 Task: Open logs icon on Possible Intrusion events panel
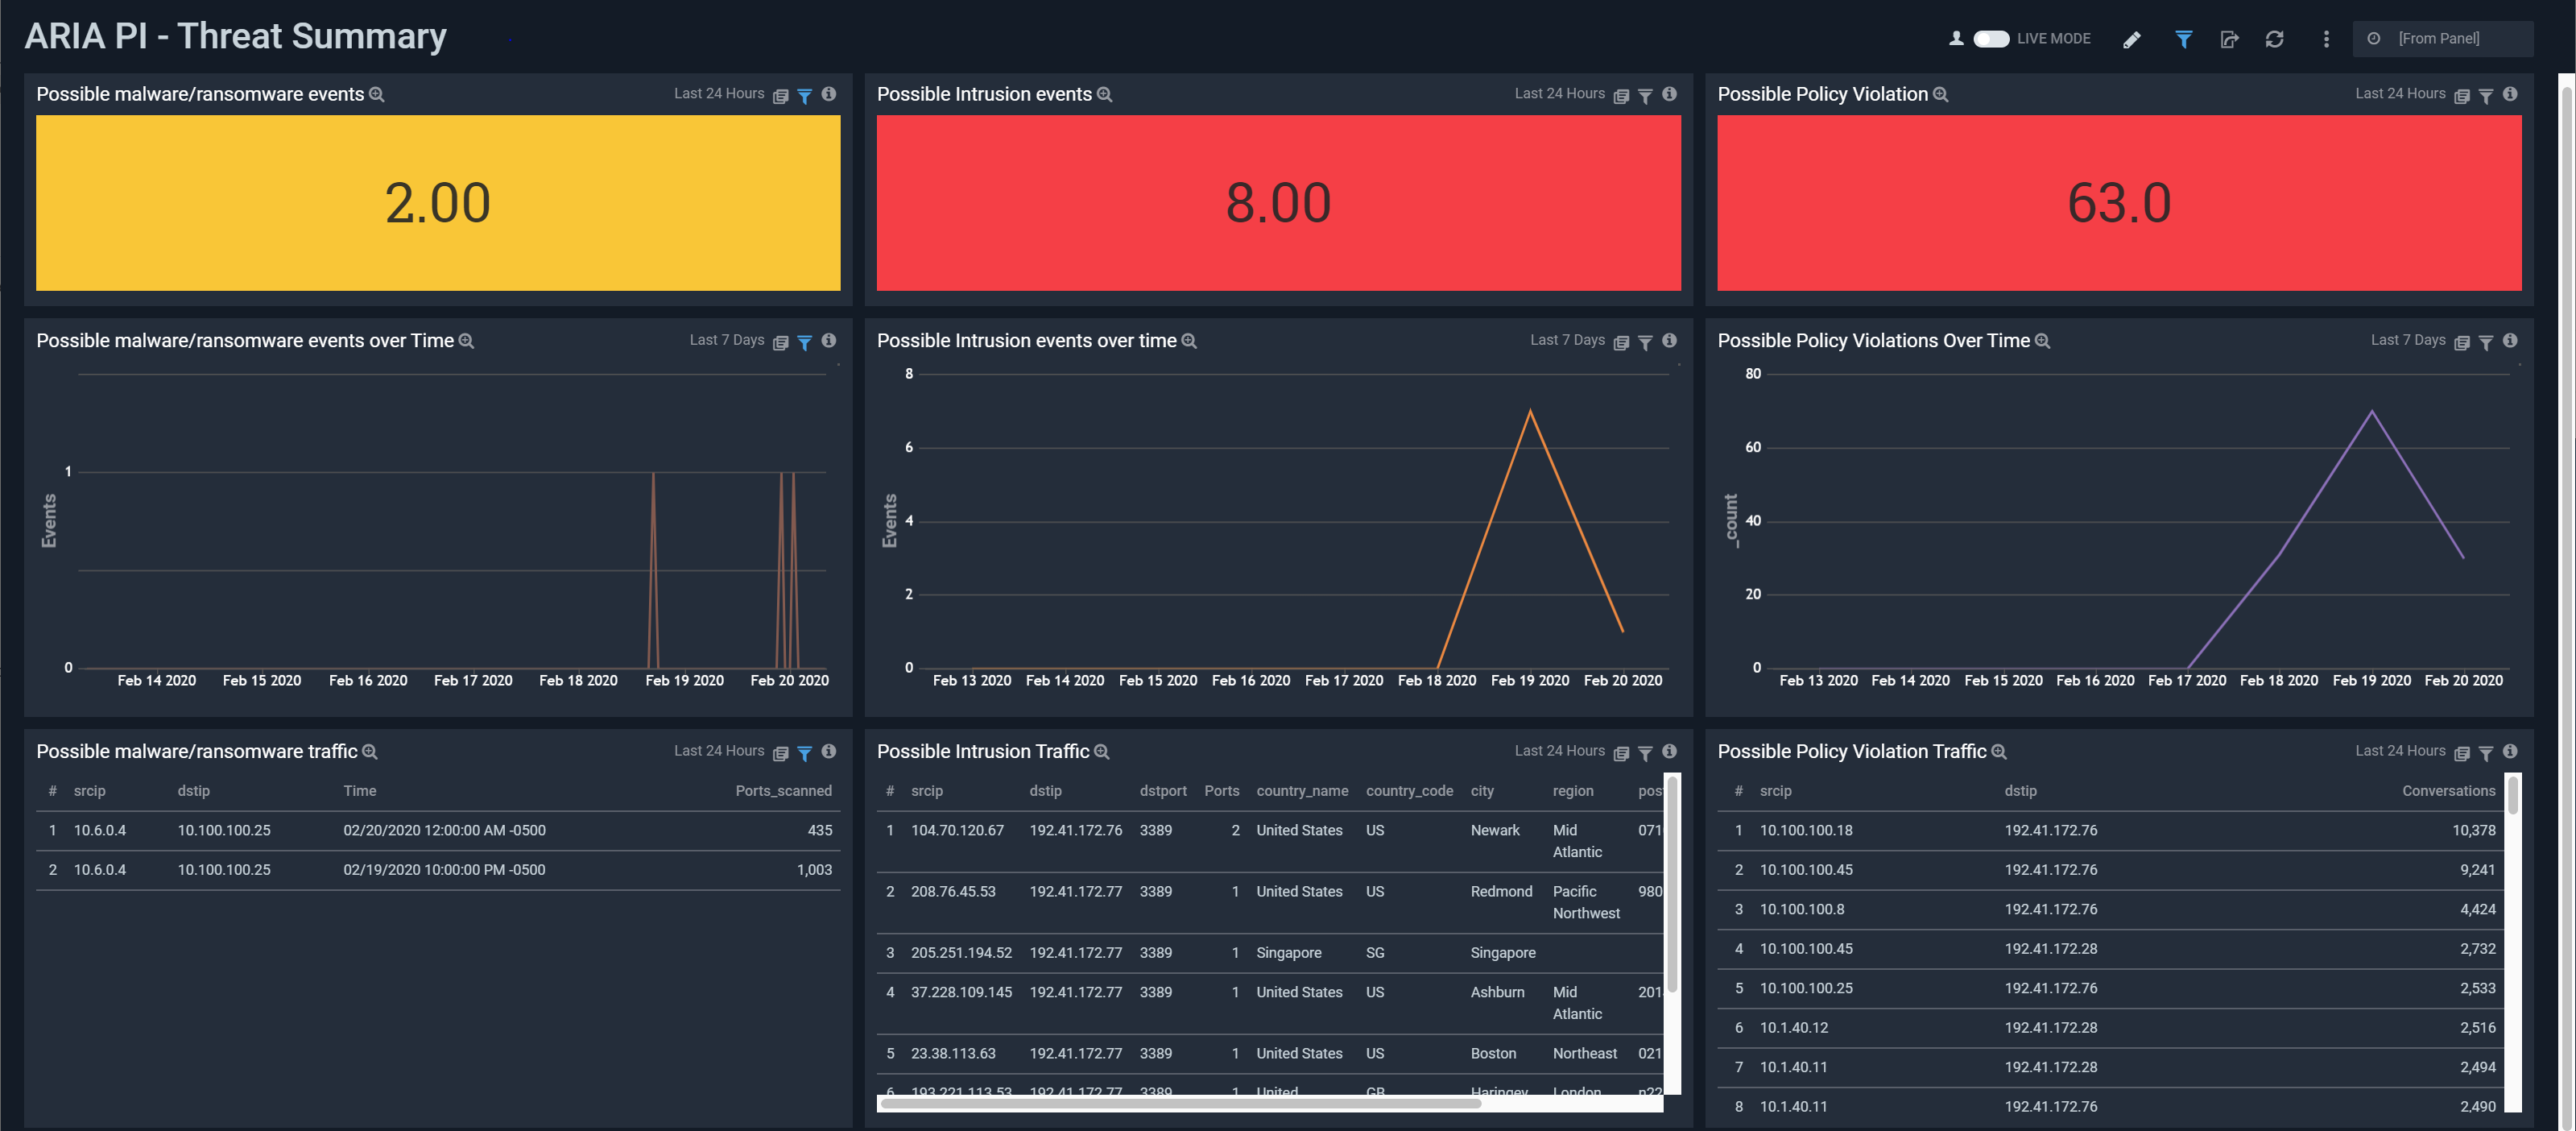[x=1621, y=96]
